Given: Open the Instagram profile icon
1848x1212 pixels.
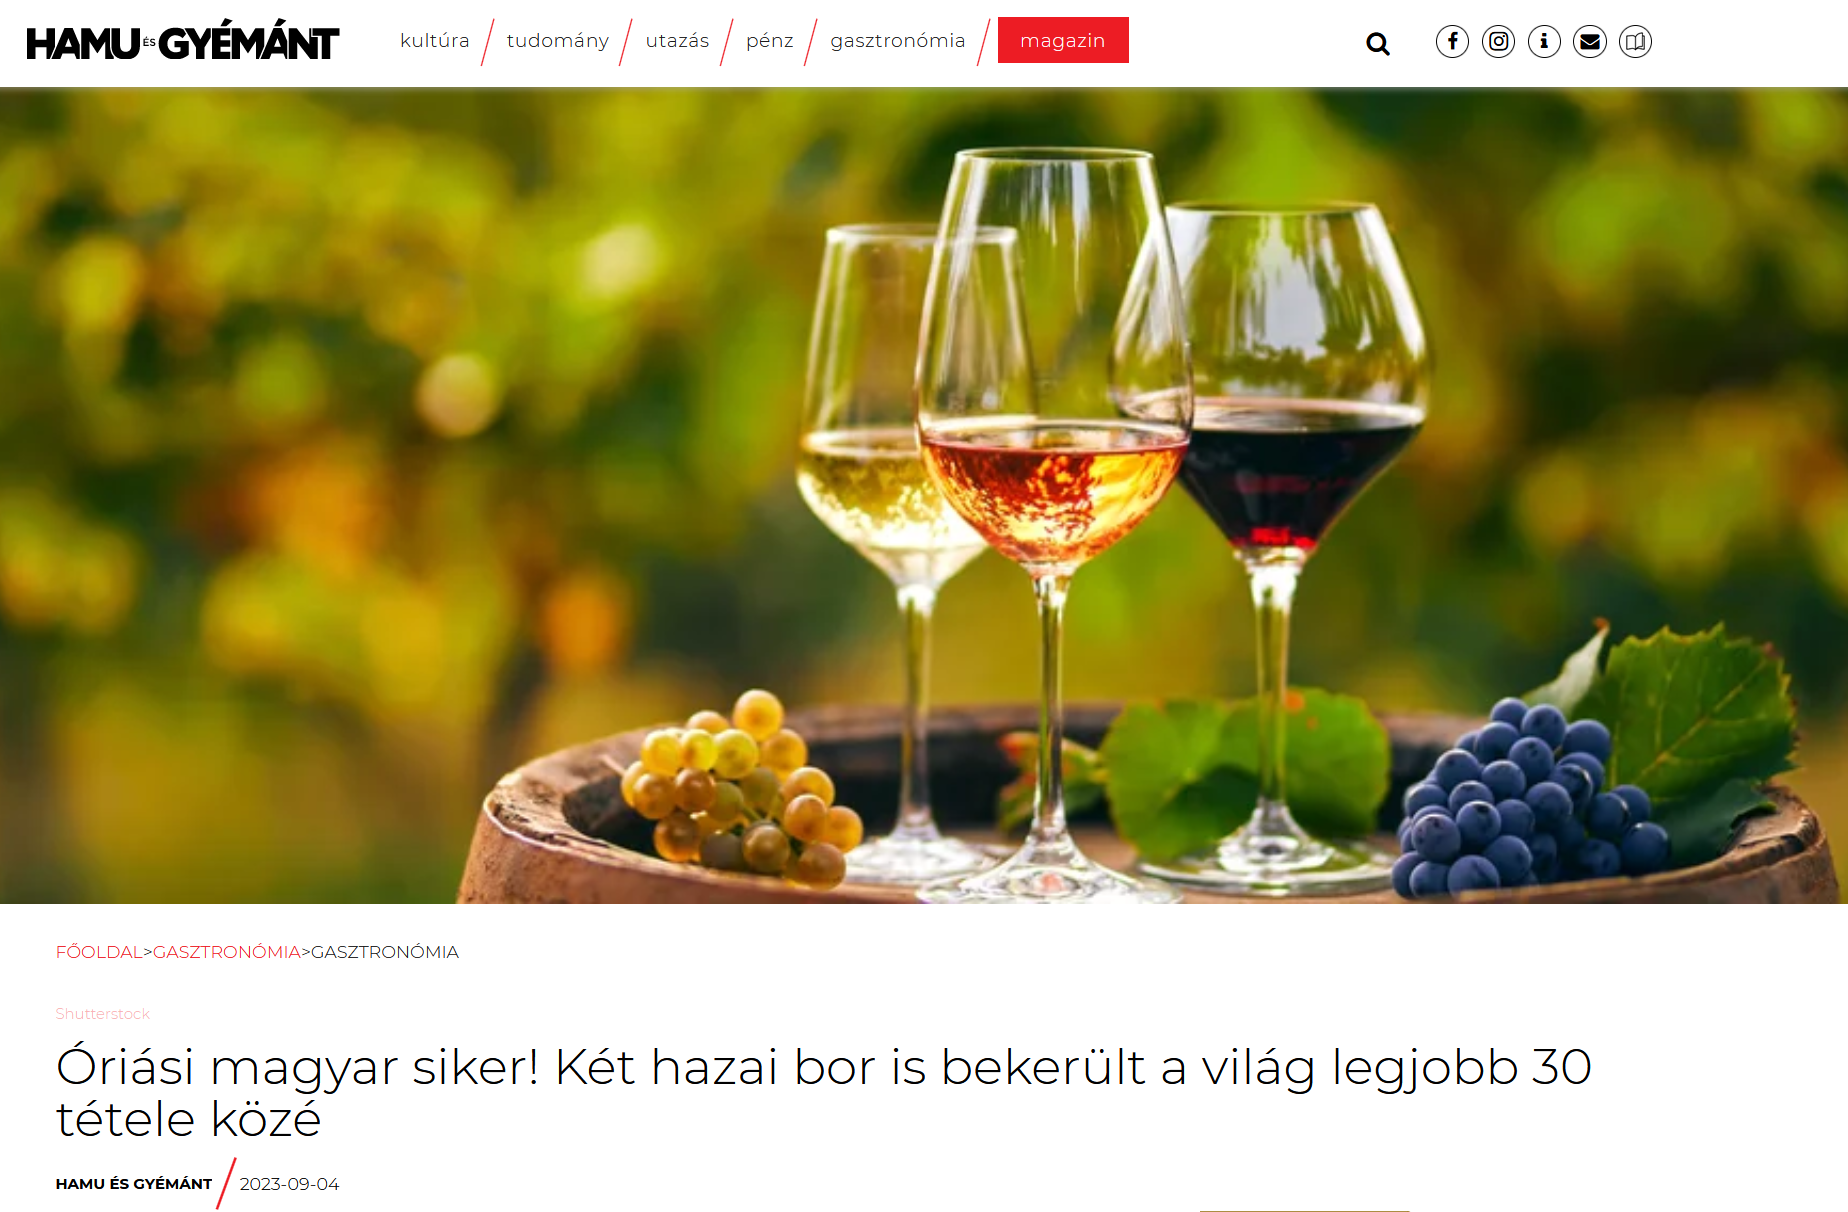Looking at the screenshot, I should point(1498,41).
